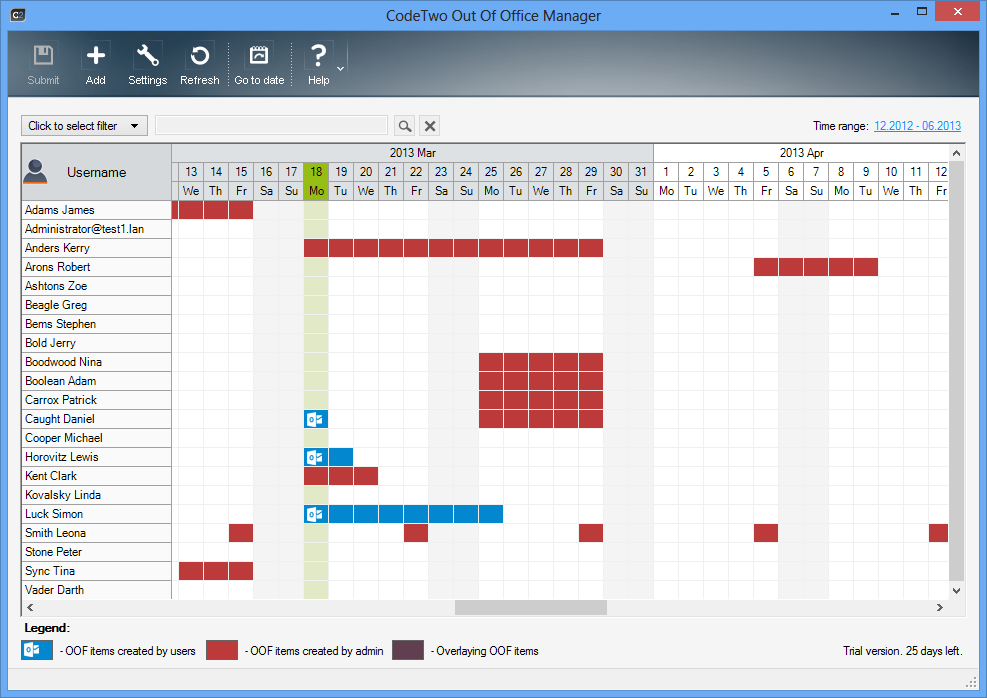Select user Horovitz Lewis

coord(96,457)
